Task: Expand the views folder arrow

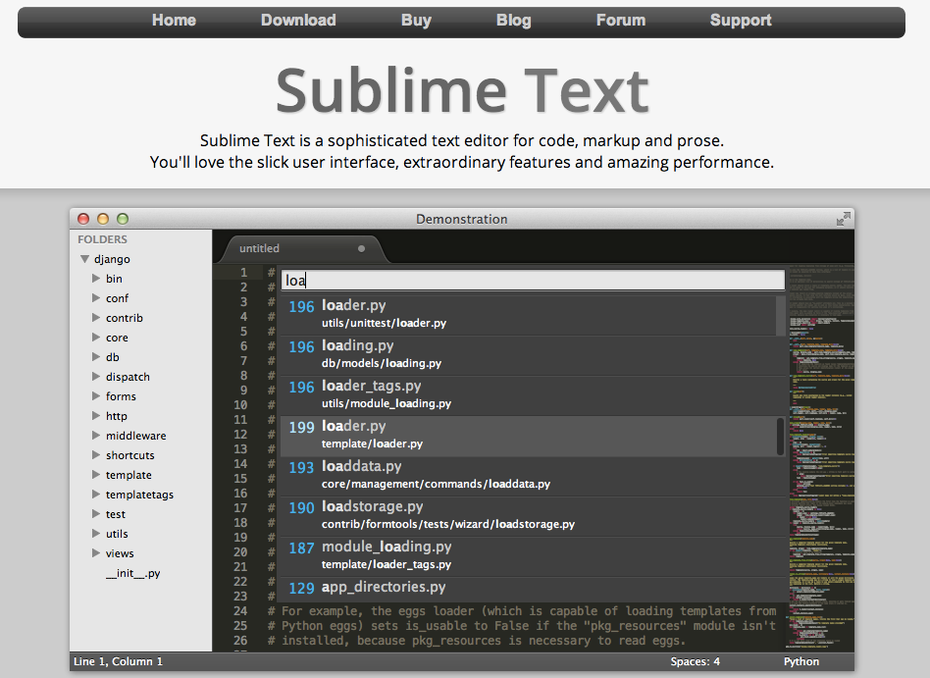Action: (x=96, y=553)
